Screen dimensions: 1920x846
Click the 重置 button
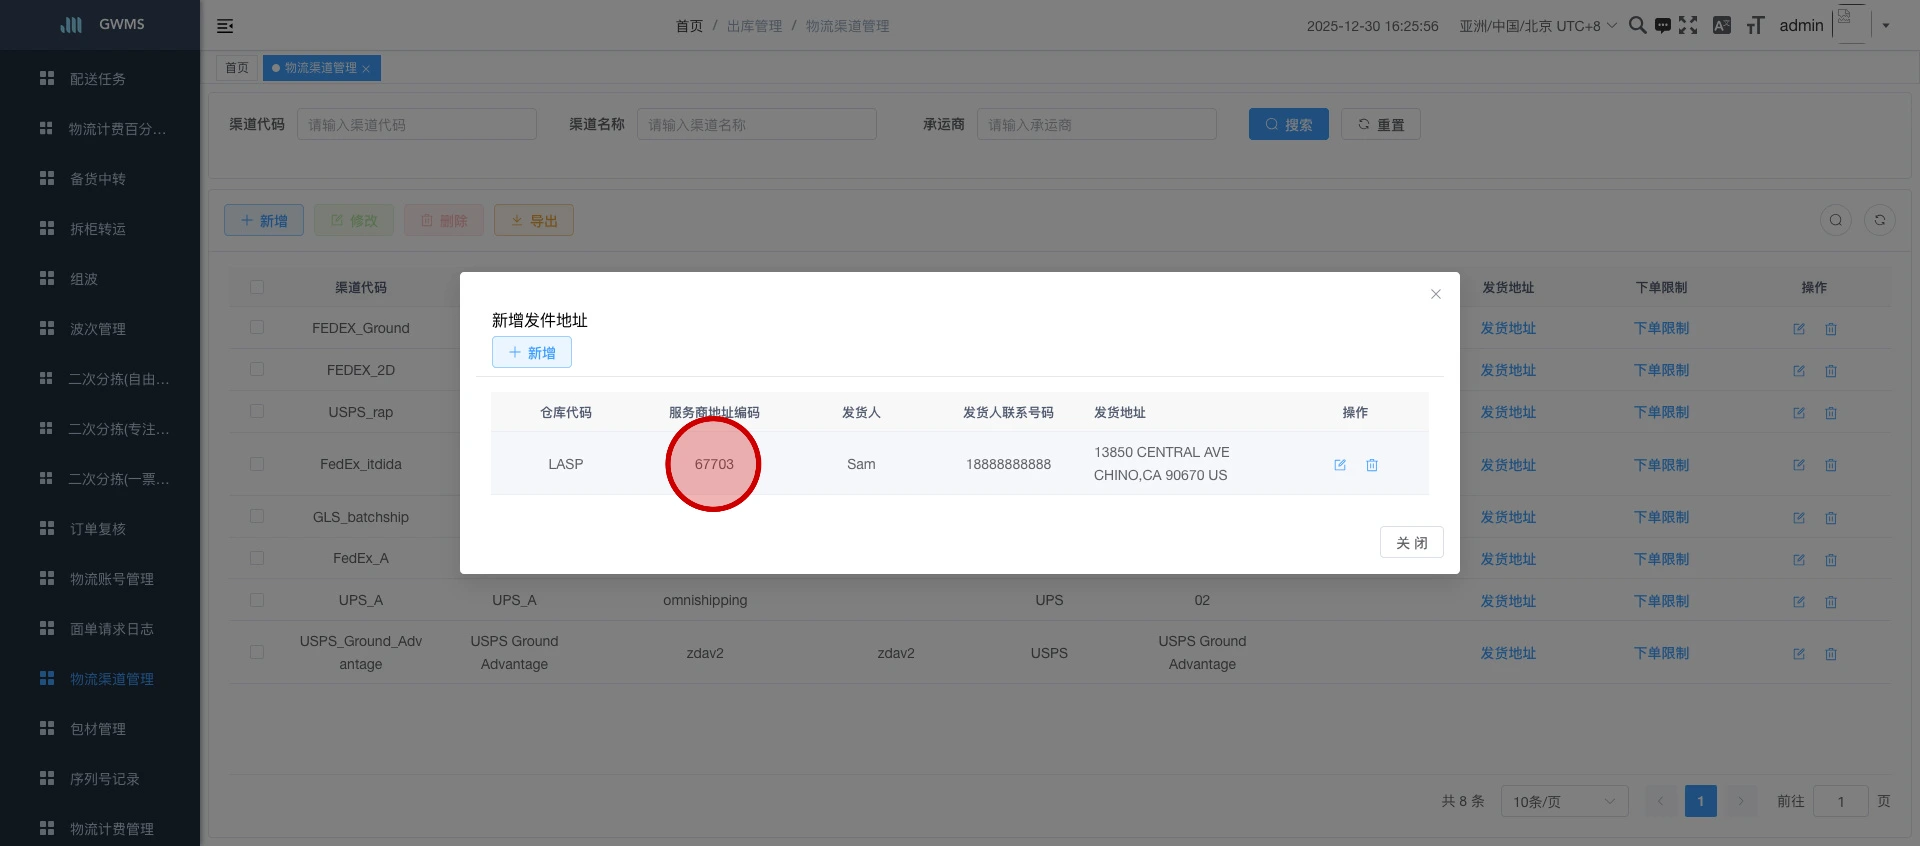tap(1381, 124)
